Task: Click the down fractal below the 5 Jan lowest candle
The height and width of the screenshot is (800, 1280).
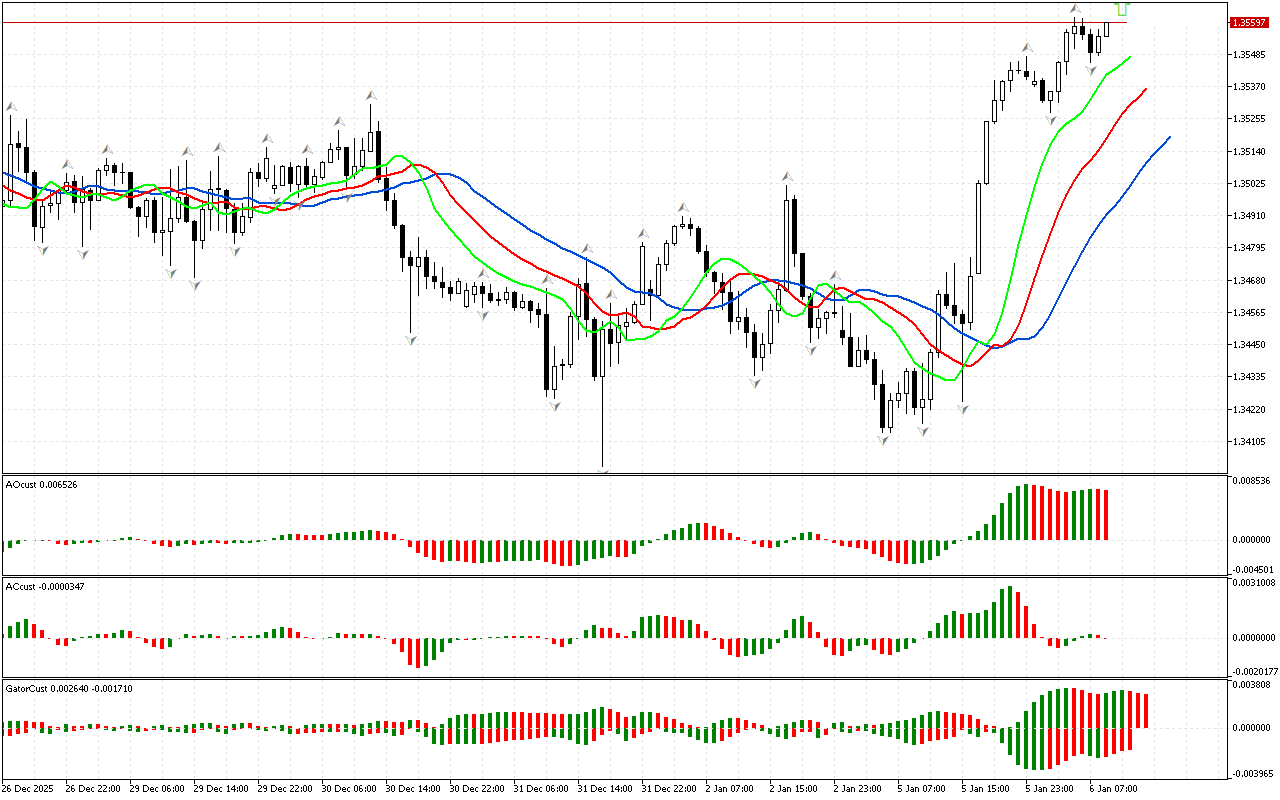Action: click(884, 439)
